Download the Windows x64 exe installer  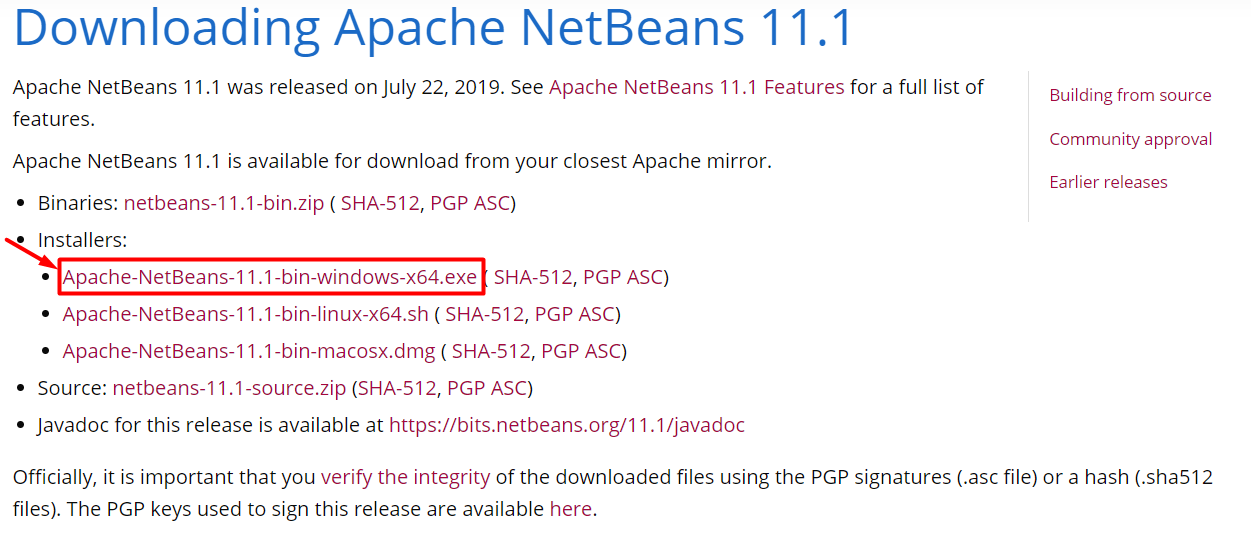point(270,277)
